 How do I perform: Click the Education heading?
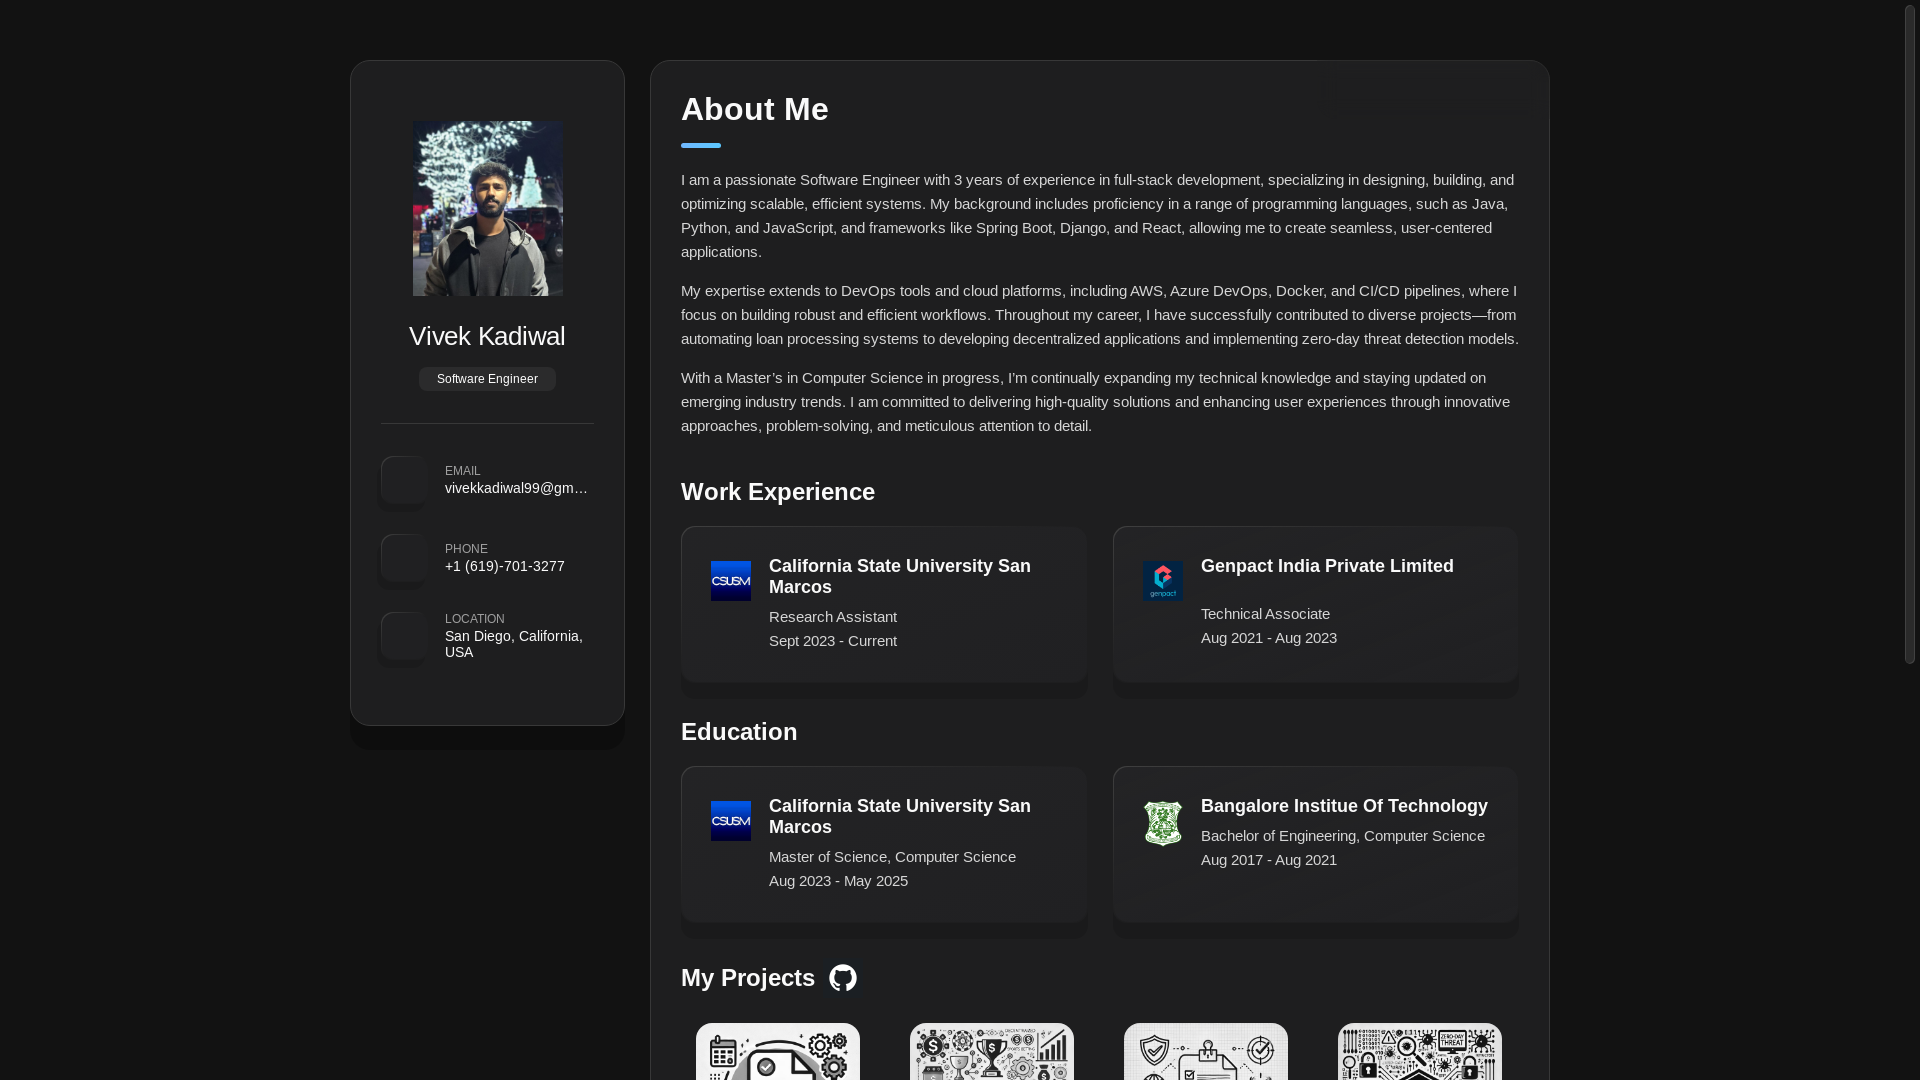[739, 732]
